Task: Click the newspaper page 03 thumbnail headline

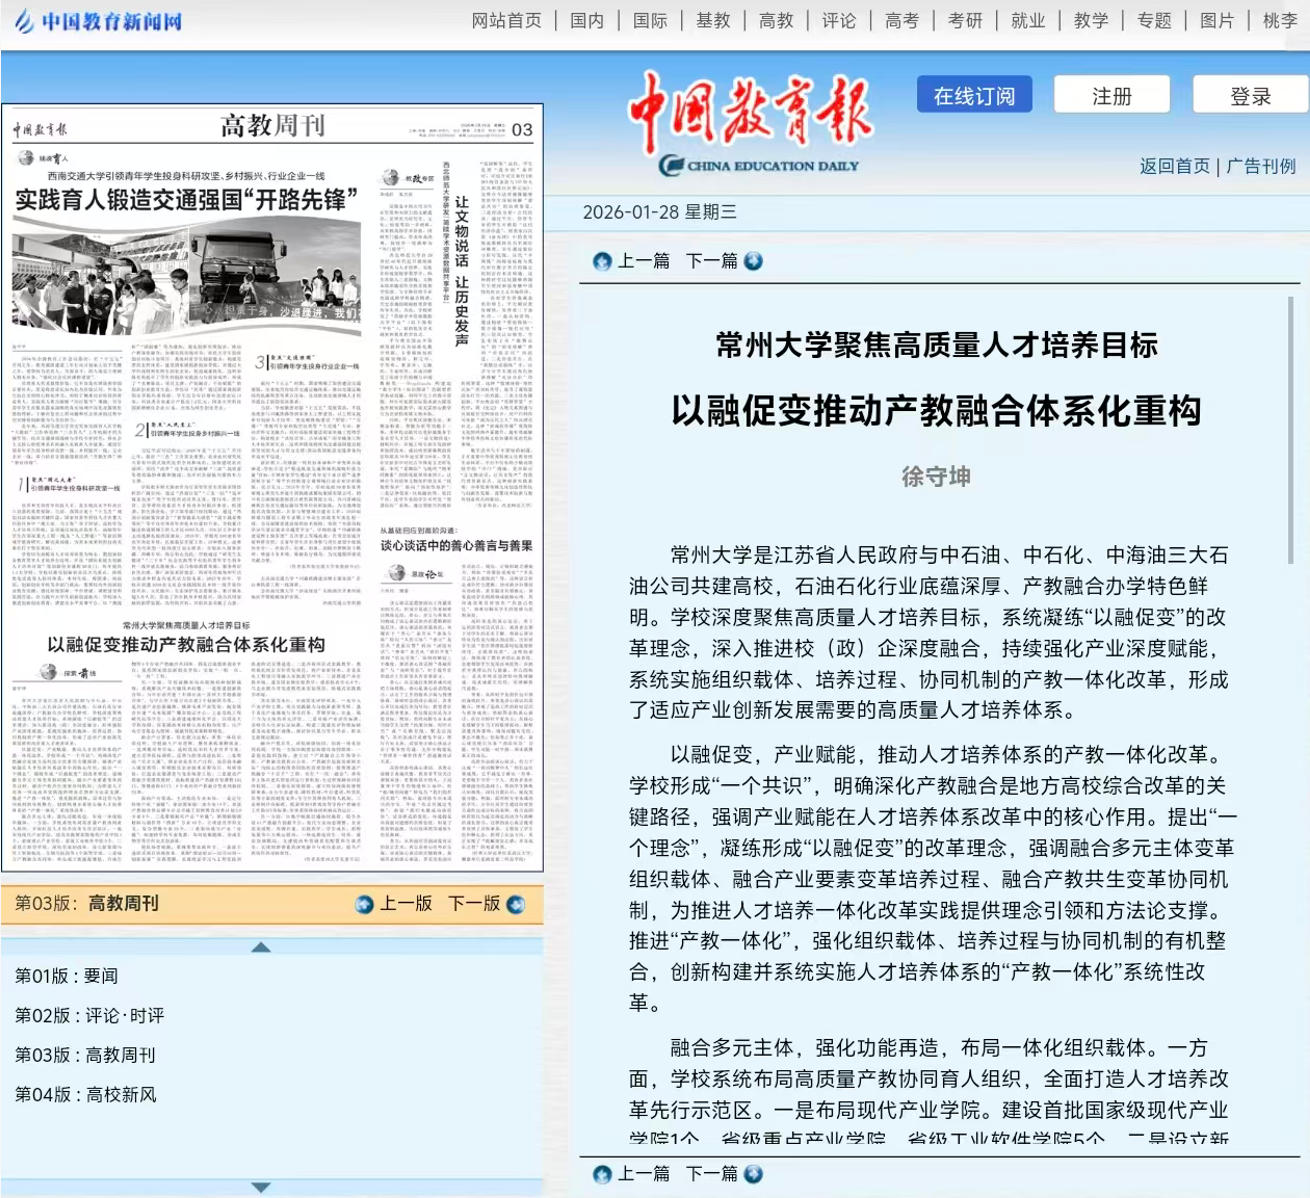Action: tap(186, 199)
